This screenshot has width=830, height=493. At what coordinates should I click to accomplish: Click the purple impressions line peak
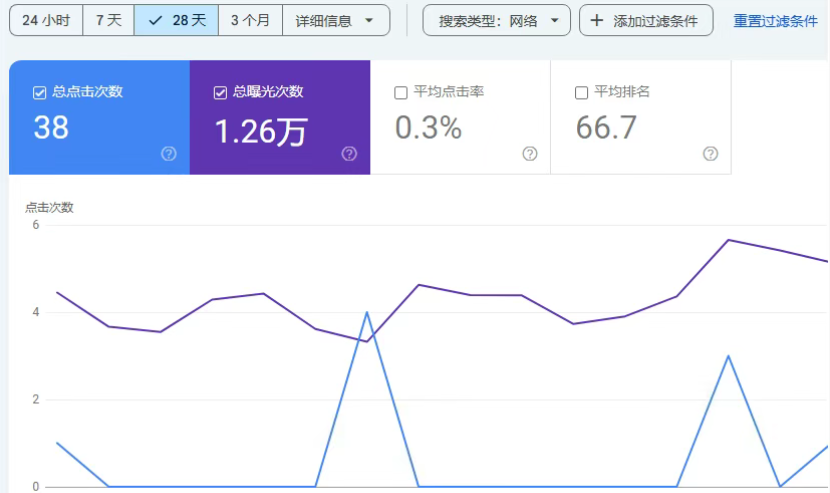(728, 240)
